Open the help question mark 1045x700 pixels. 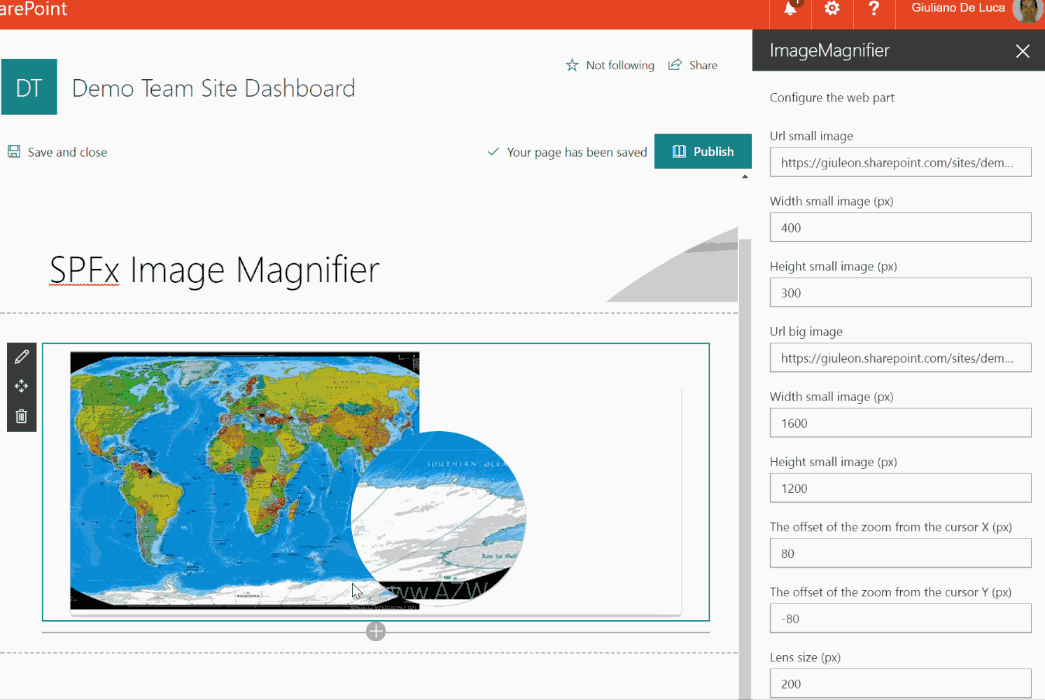[873, 8]
